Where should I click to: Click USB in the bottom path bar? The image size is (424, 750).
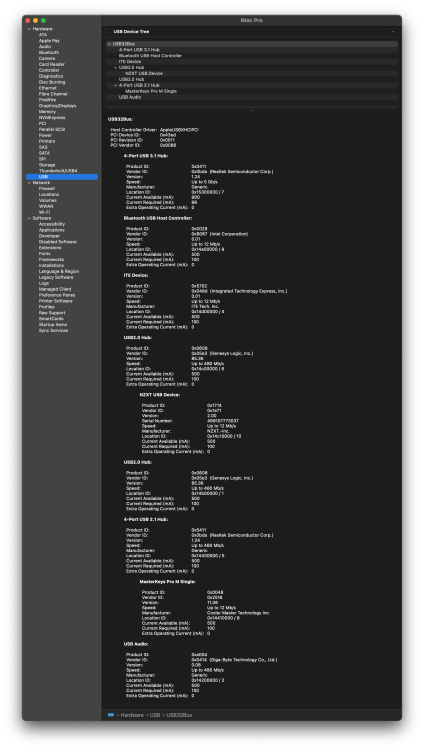tap(155, 715)
